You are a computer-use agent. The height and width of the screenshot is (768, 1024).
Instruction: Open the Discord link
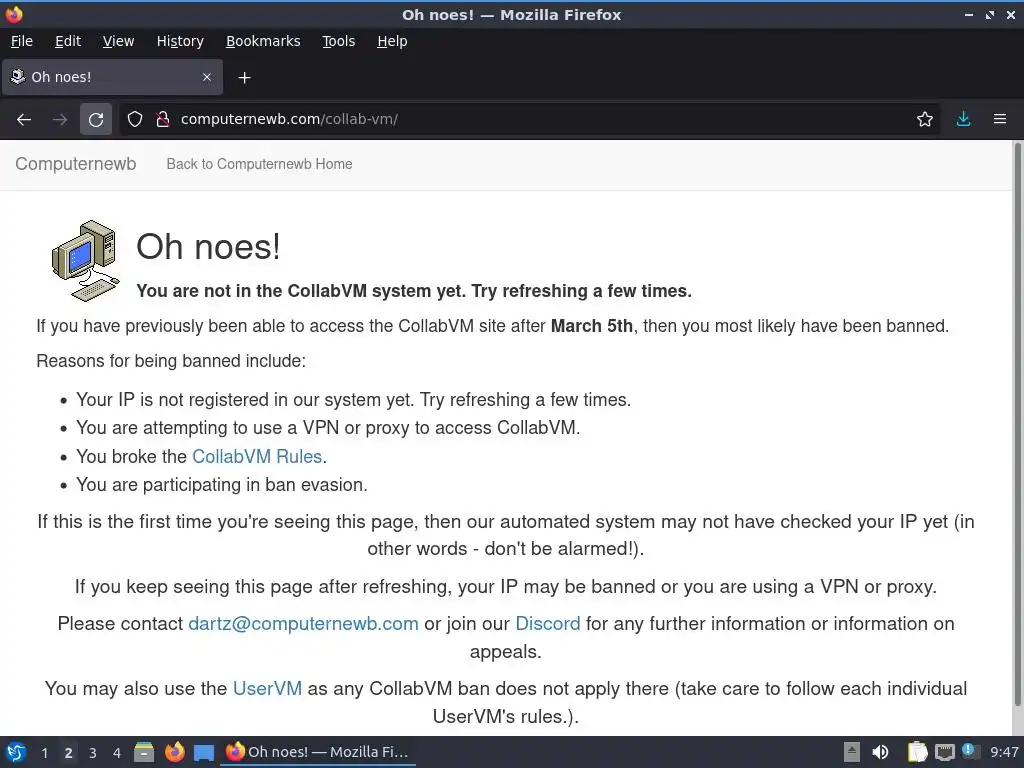547,624
